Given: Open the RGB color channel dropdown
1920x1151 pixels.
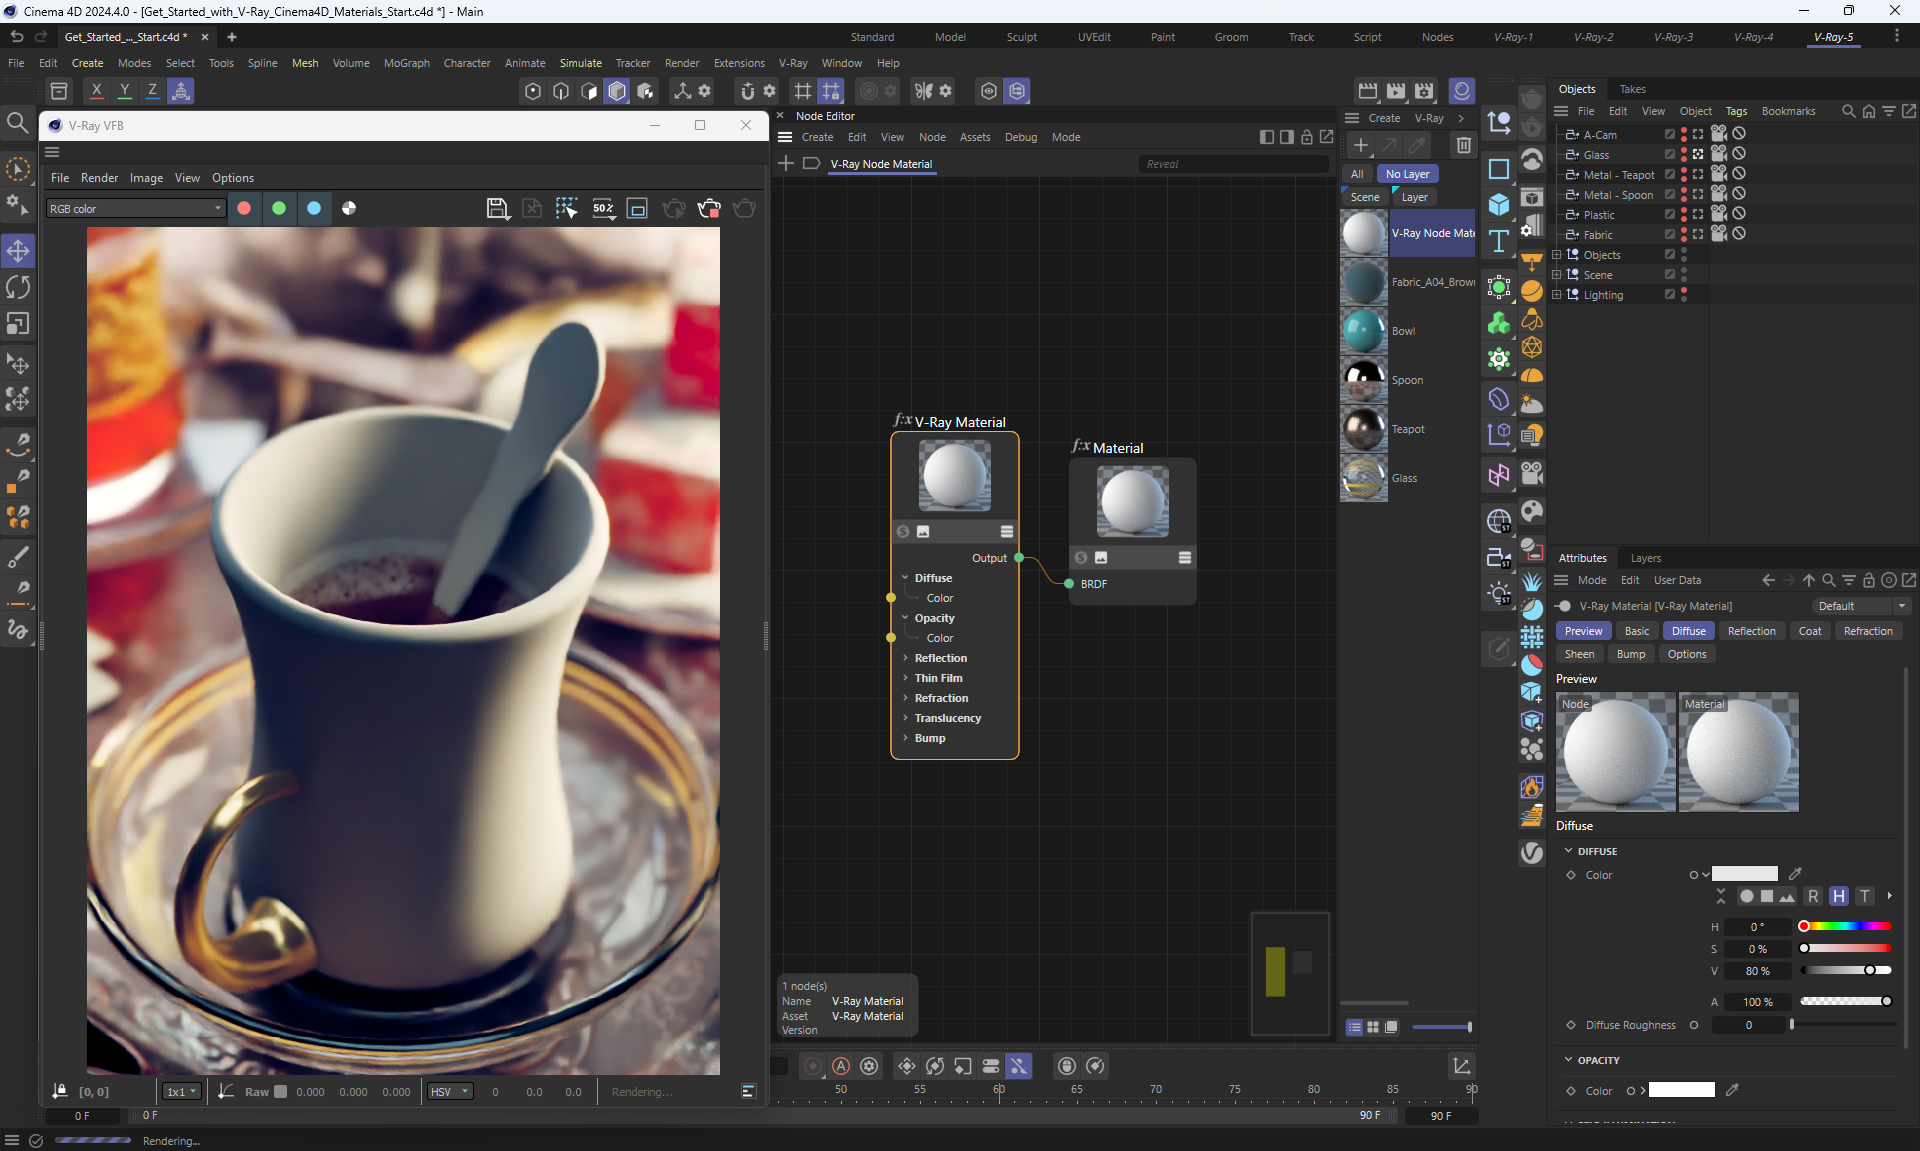Looking at the screenshot, I should (x=136, y=208).
